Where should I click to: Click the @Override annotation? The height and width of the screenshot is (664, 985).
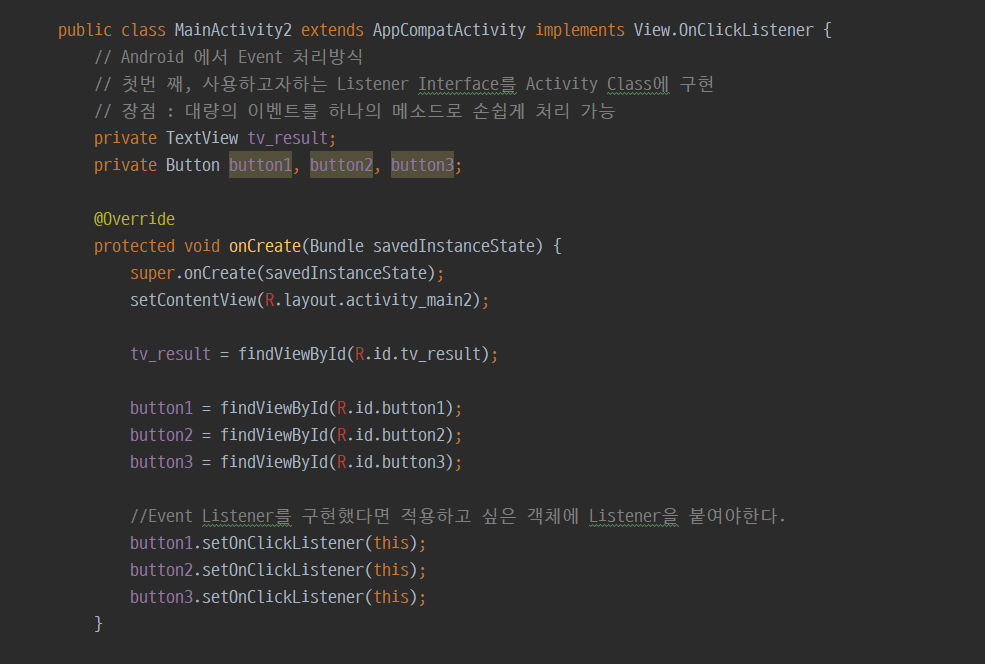(x=134, y=219)
